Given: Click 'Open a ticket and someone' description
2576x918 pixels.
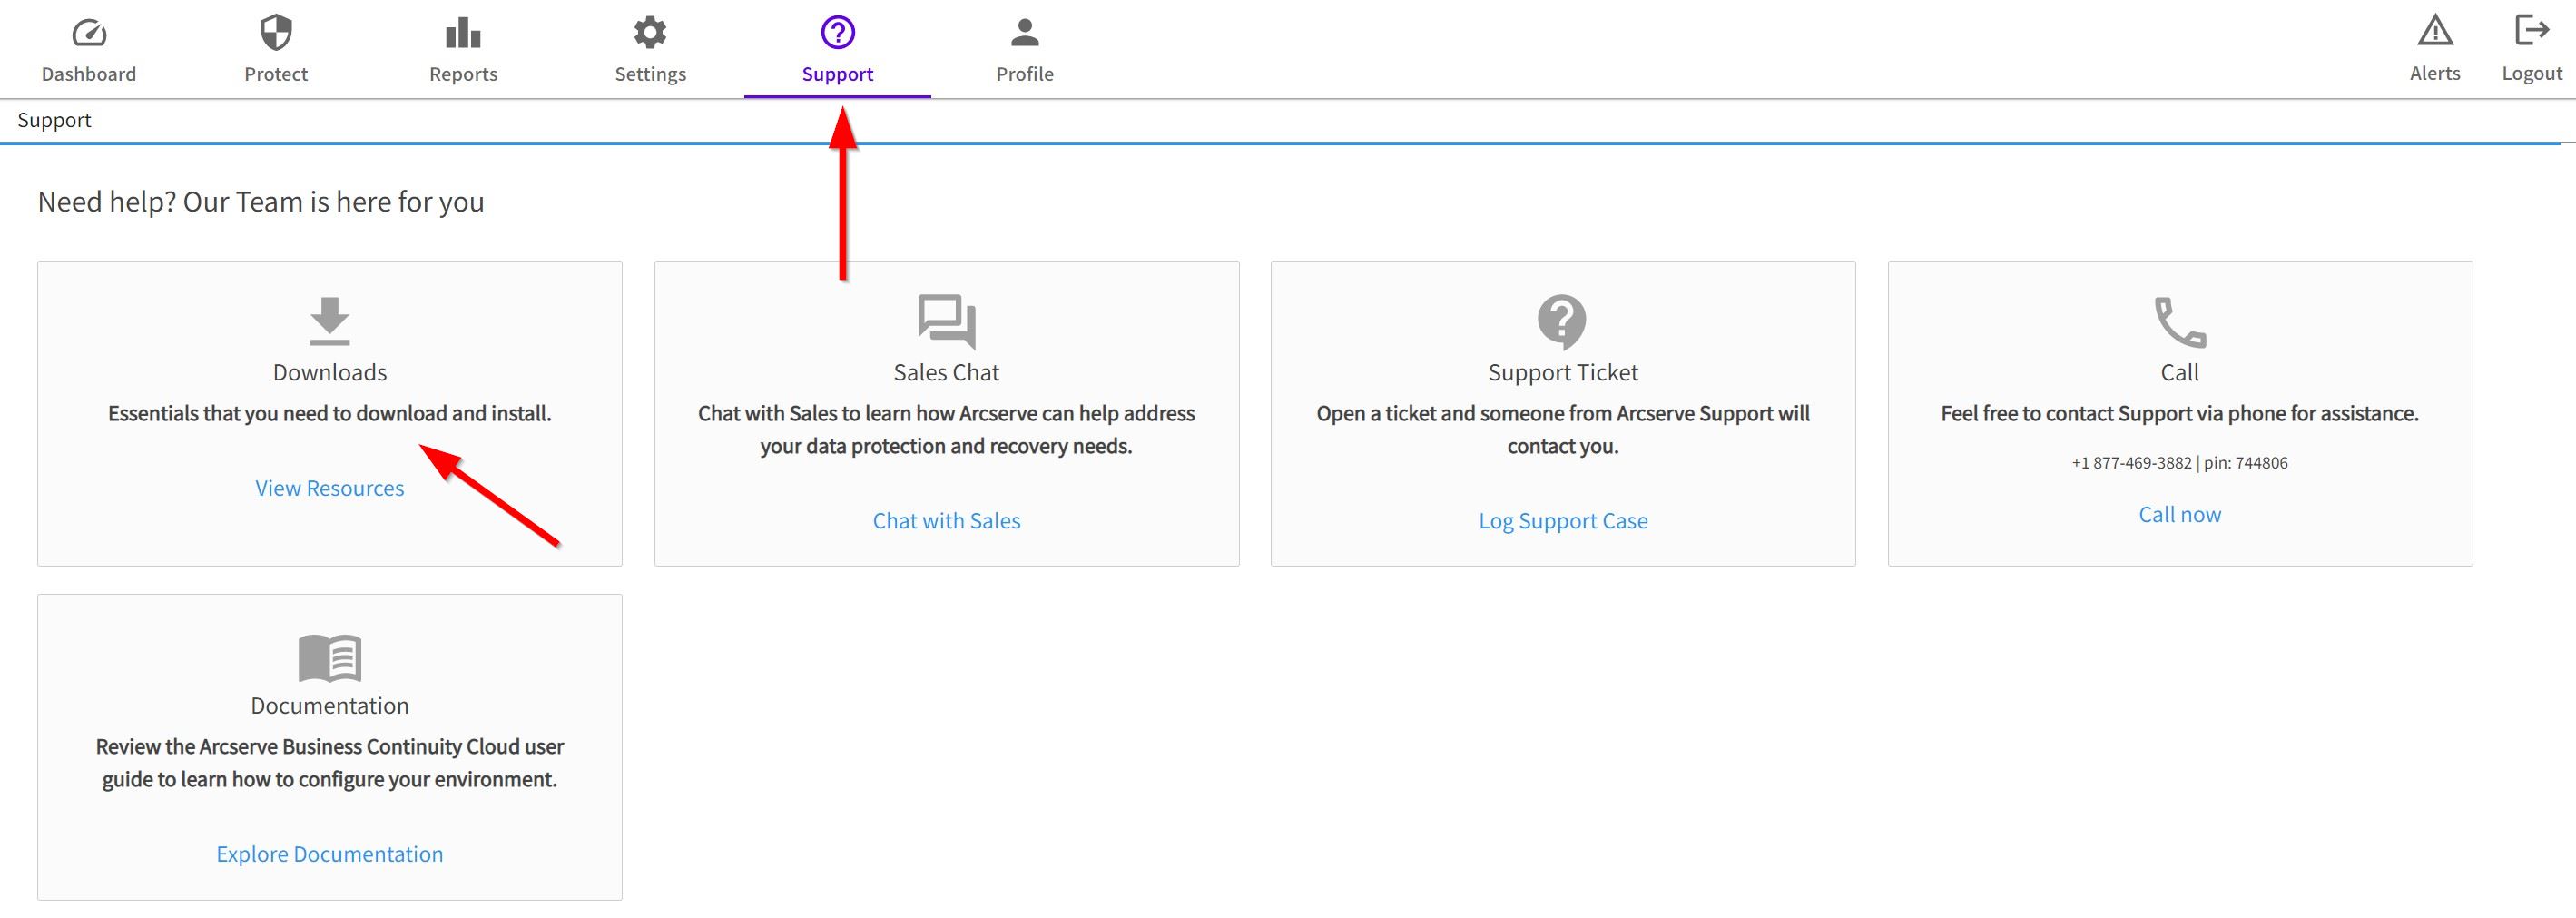Looking at the screenshot, I should pyautogui.click(x=1563, y=430).
